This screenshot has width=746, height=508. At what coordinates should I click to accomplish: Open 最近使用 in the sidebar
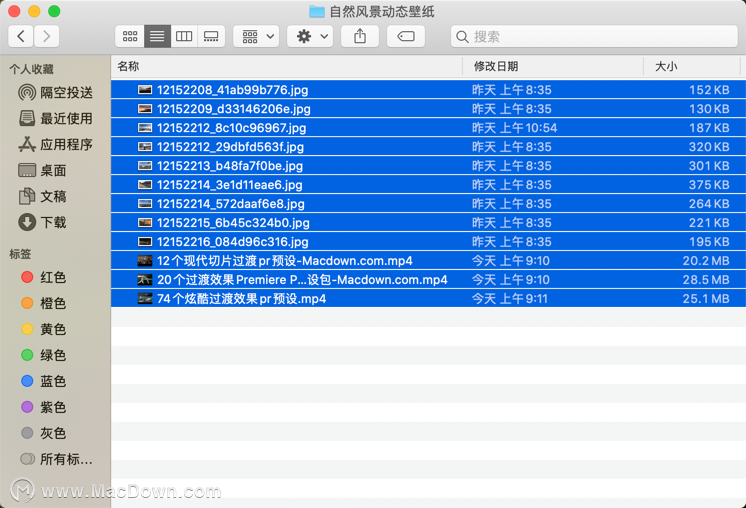click(x=55, y=118)
